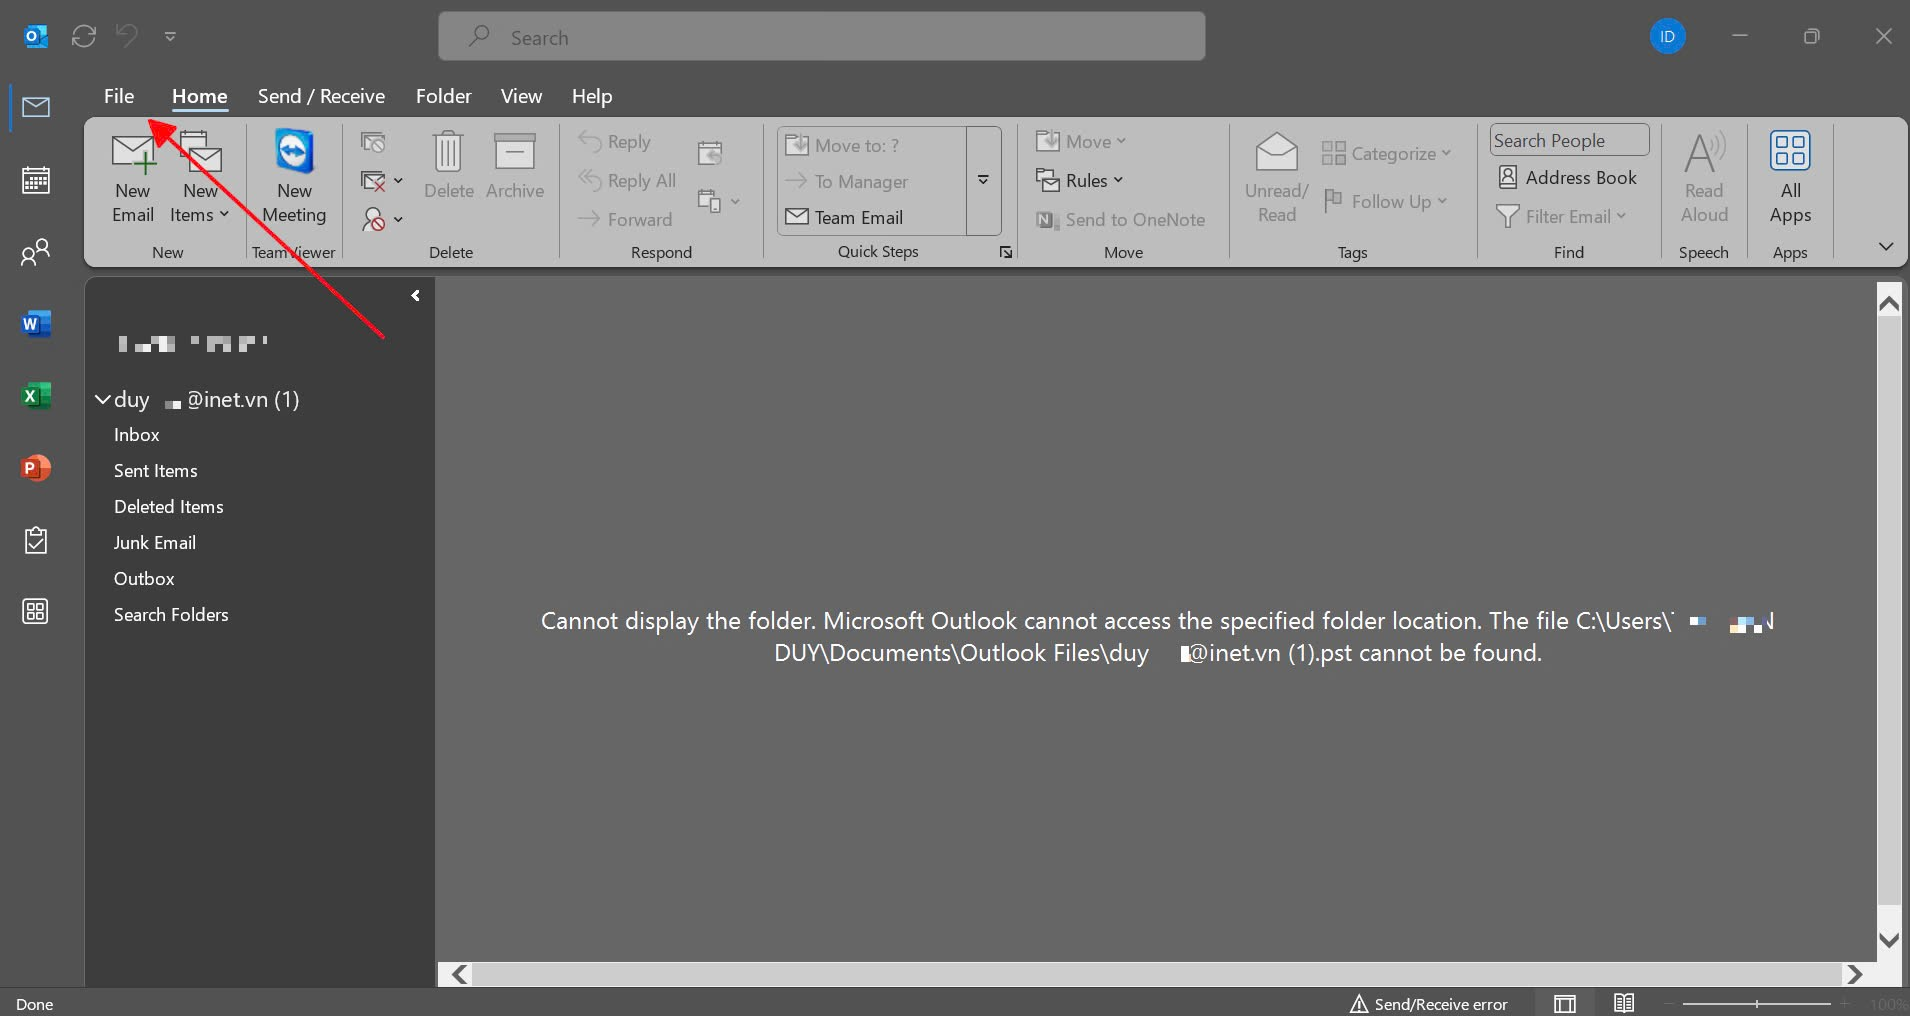Click the Search People input field
The height and width of the screenshot is (1016, 1910).
click(1568, 141)
